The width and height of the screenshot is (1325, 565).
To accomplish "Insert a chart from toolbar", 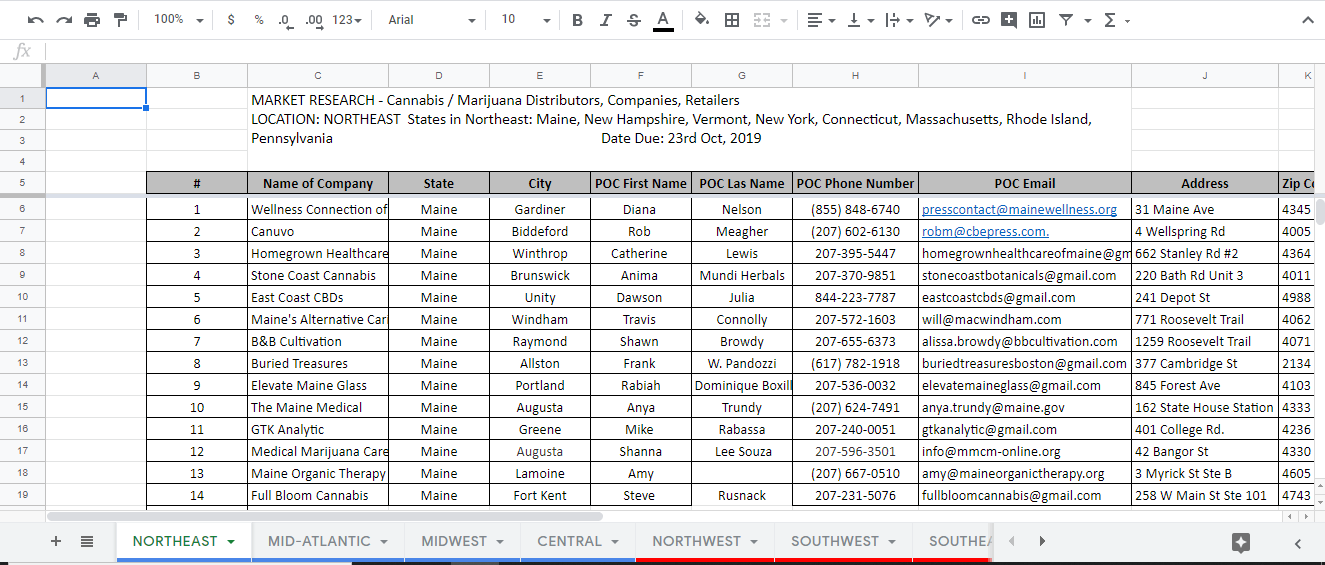I will [1037, 20].
